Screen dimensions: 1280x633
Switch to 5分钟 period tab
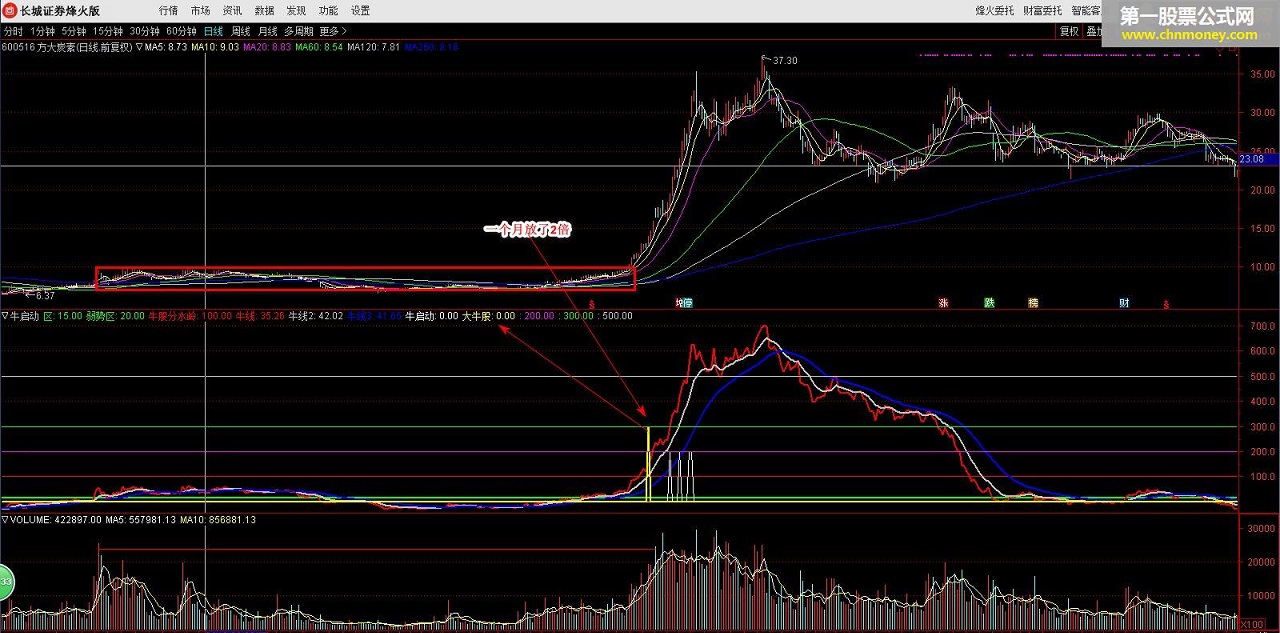[x=74, y=31]
